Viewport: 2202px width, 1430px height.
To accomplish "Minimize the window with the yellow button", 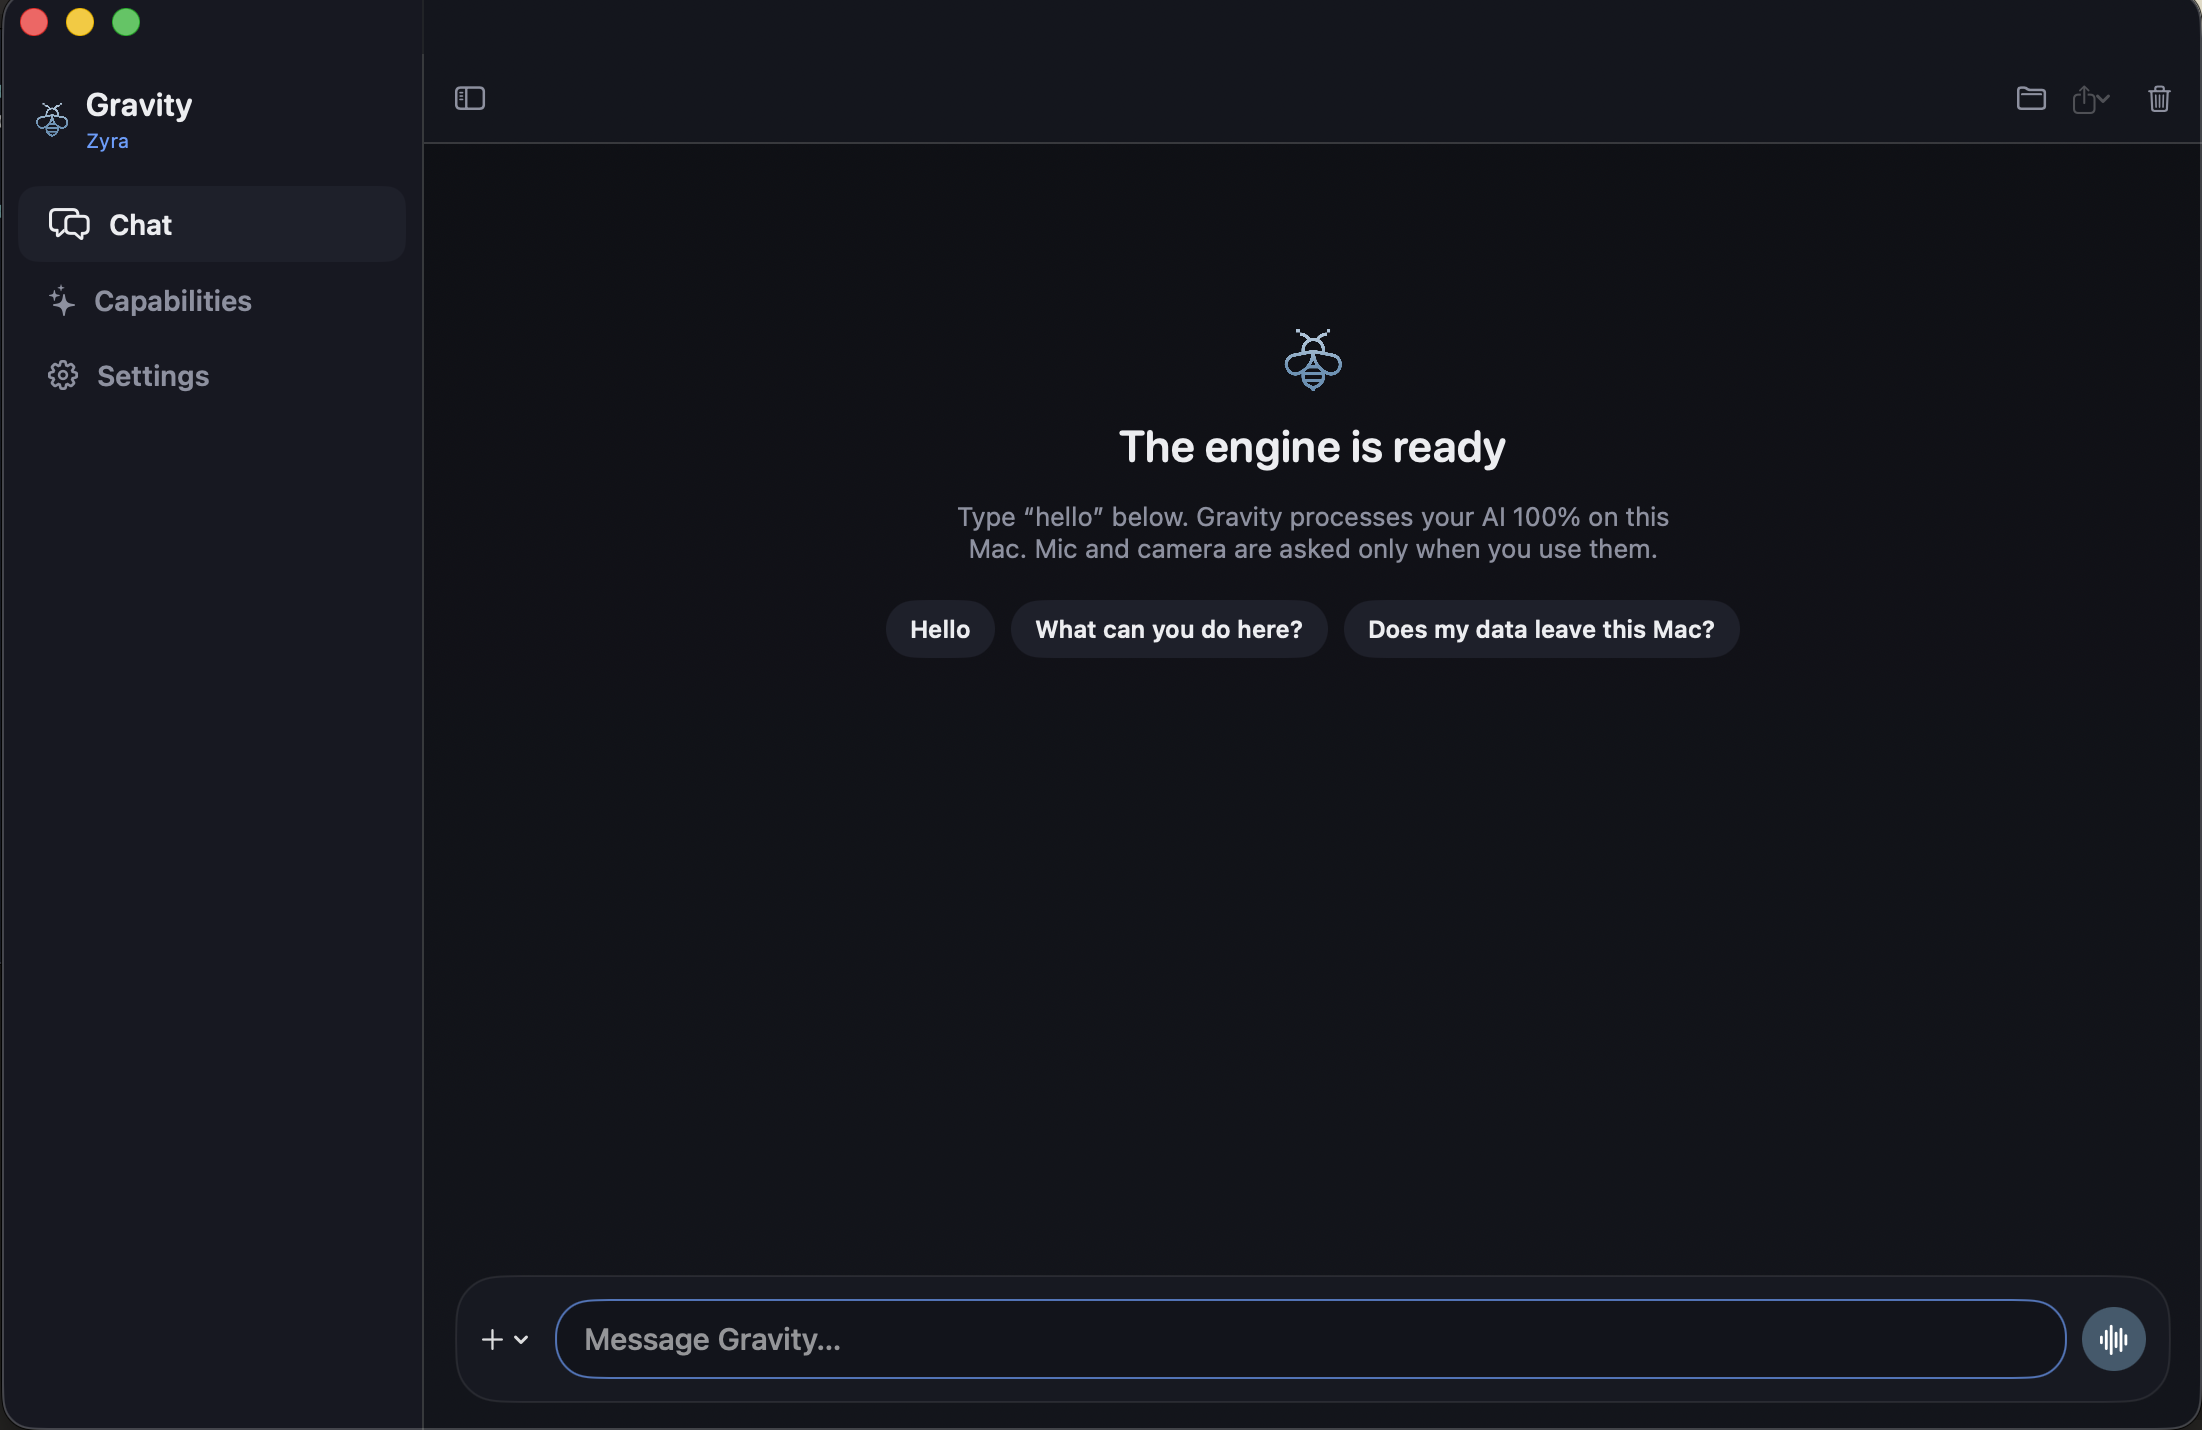I will coord(80,22).
